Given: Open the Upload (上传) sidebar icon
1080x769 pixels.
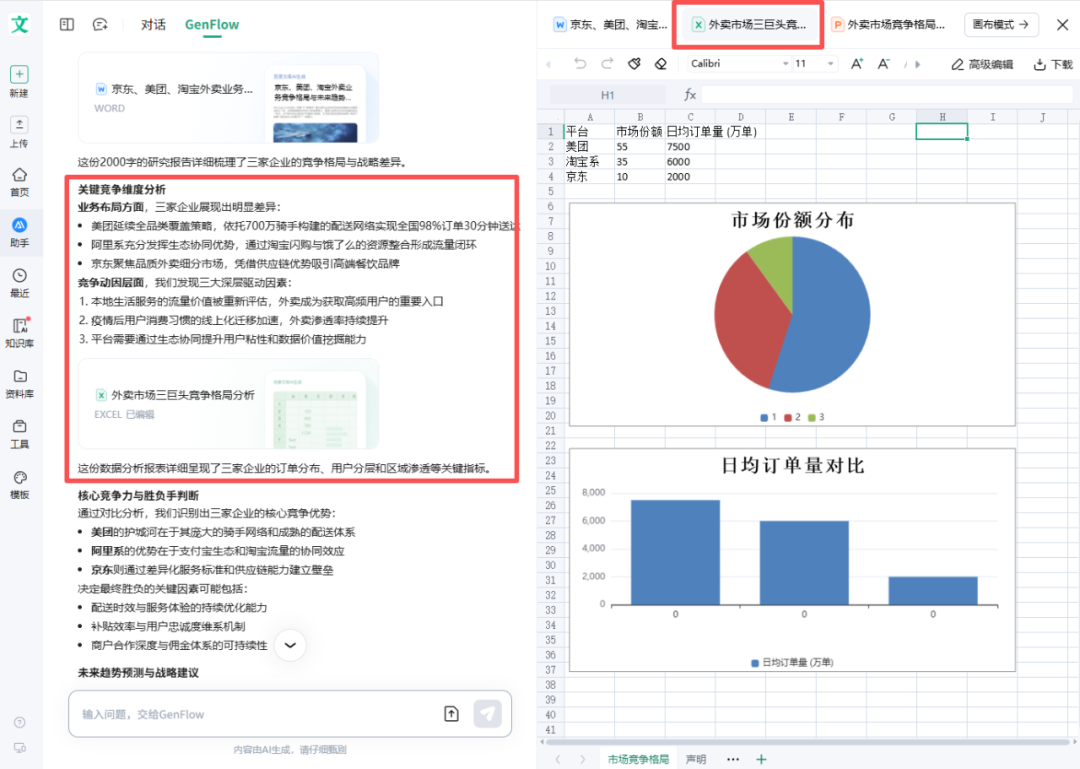Looking at the screenshot, I should (19, 125).
